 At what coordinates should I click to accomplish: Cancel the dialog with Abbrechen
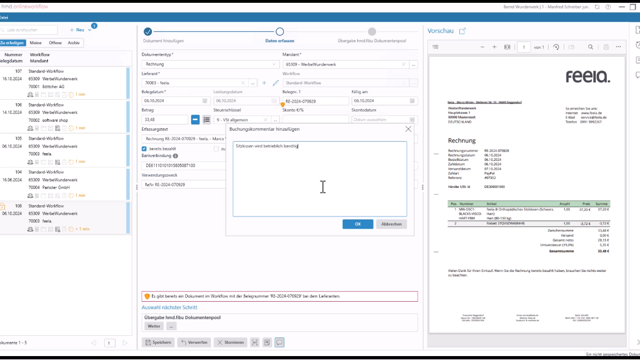click(391, 224)
